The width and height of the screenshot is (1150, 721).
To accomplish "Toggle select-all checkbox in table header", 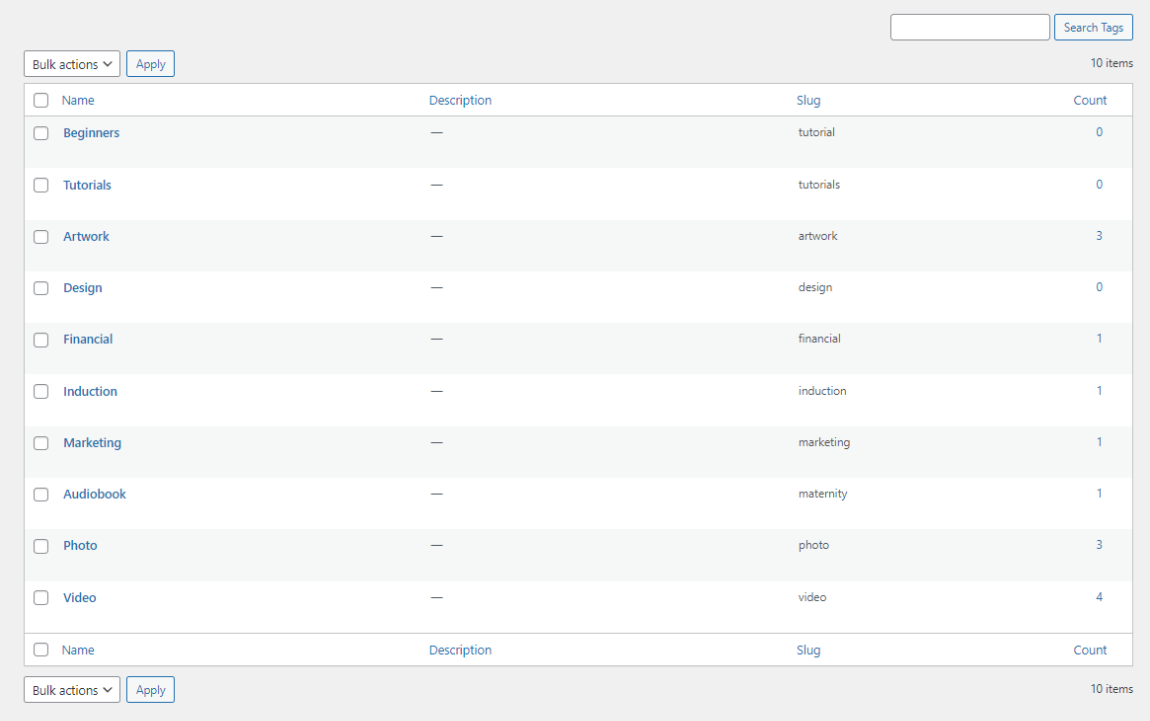I will click(41, 100).
